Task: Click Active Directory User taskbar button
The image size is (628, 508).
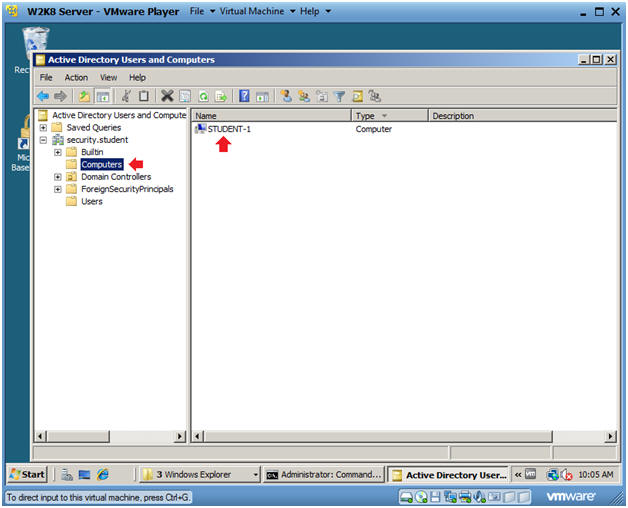Action: point(448,475)
